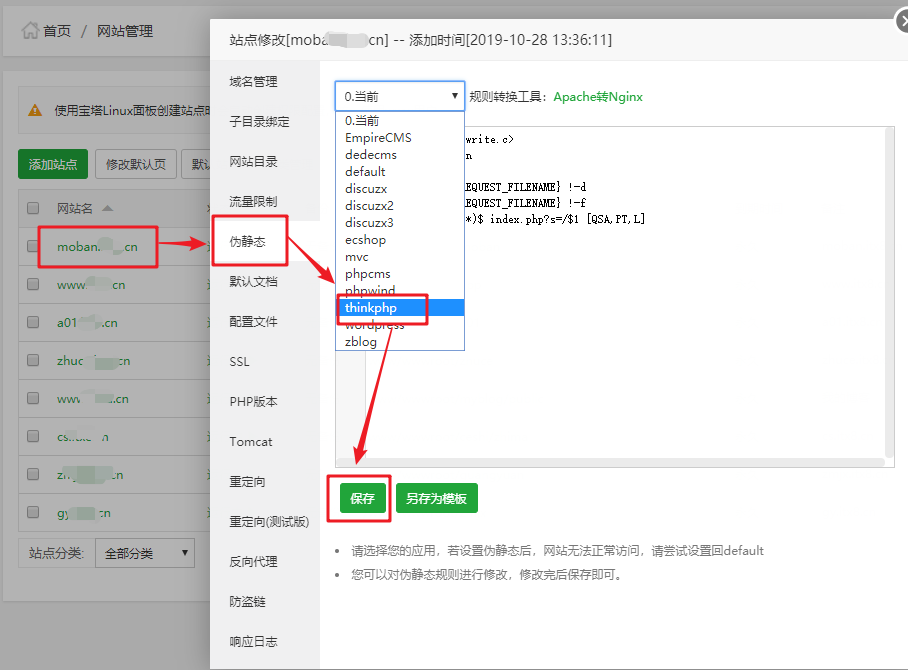Choose the mvc rewrite option
The image size is (908, 670).
(x=400, y=257)
